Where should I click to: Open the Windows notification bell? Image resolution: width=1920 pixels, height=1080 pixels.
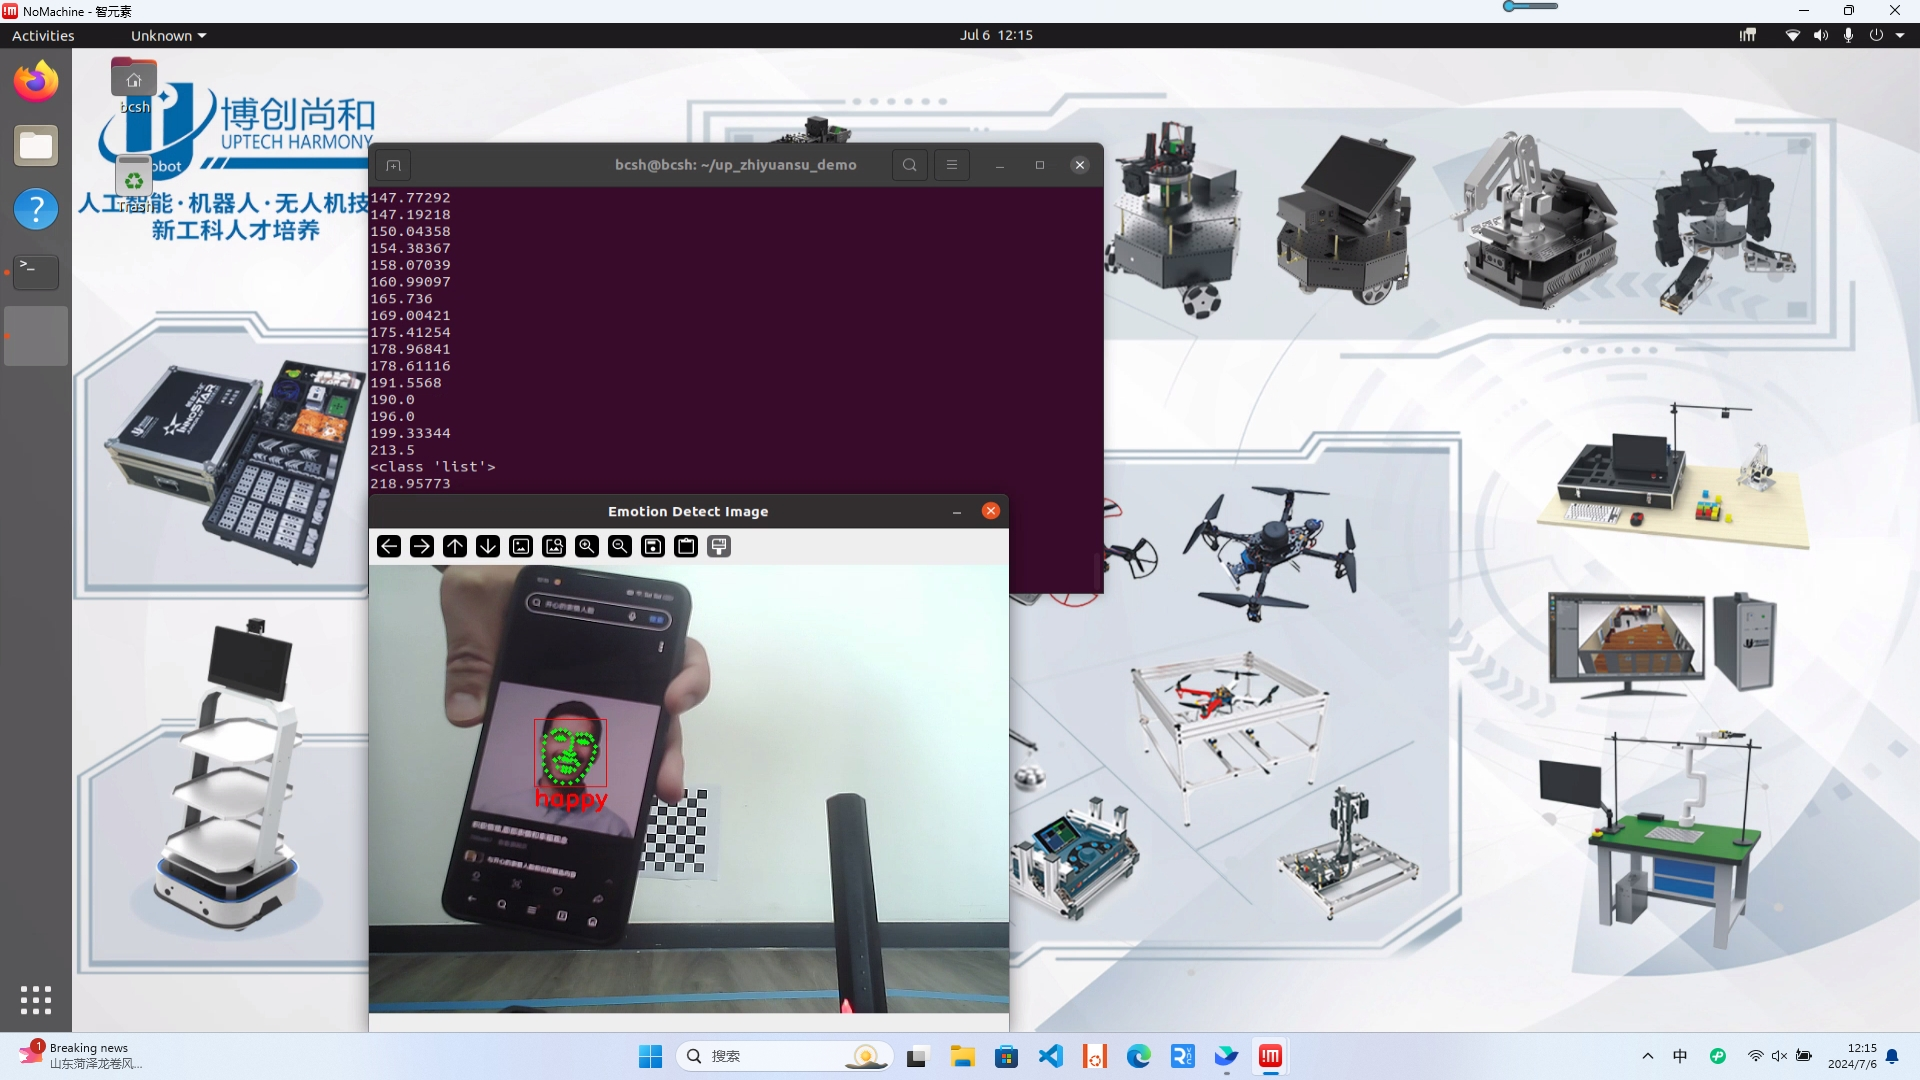1892,1056
